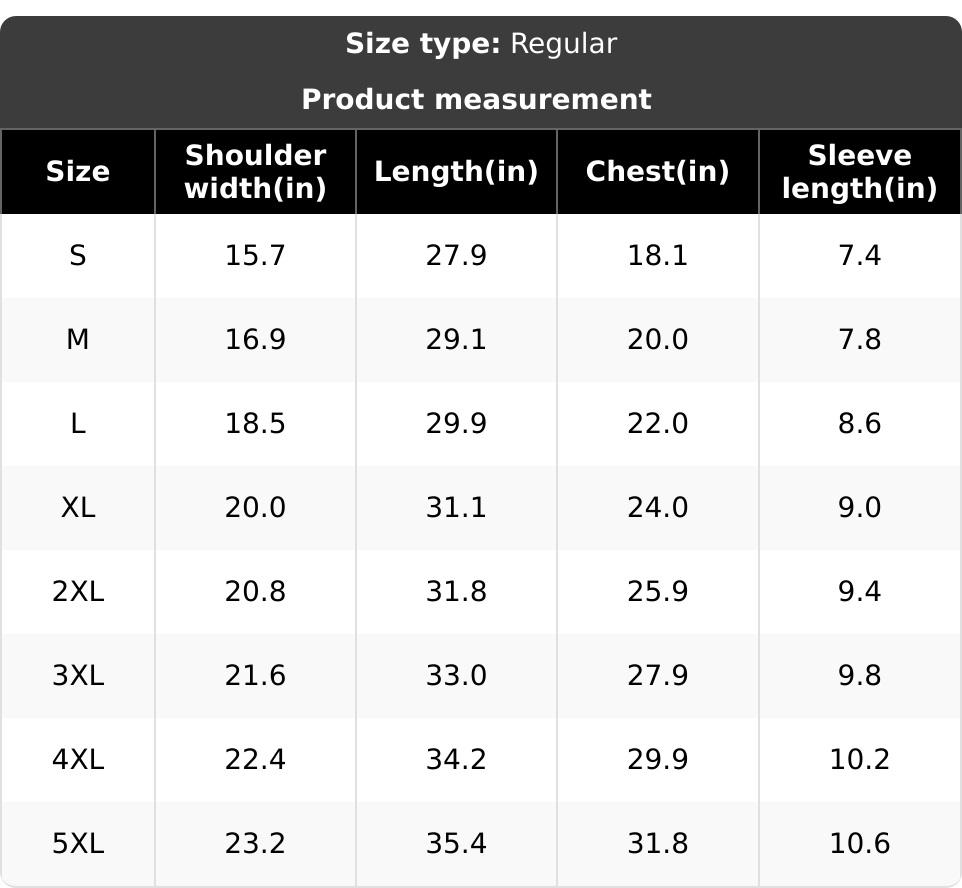Click the M size row label
This screenshot has height=888, width=962.
coord(78,340)
